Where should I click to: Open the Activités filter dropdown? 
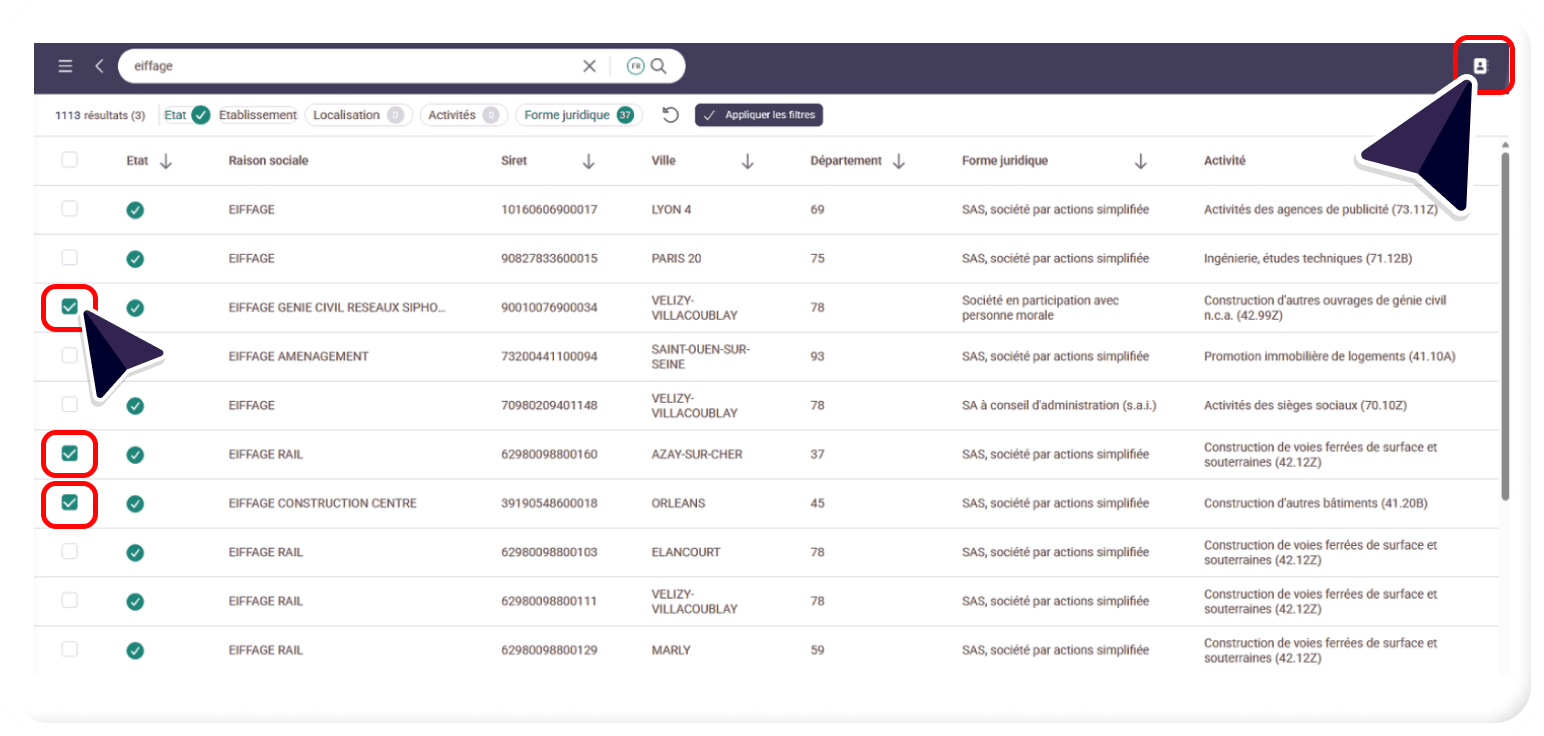(463, 115)
